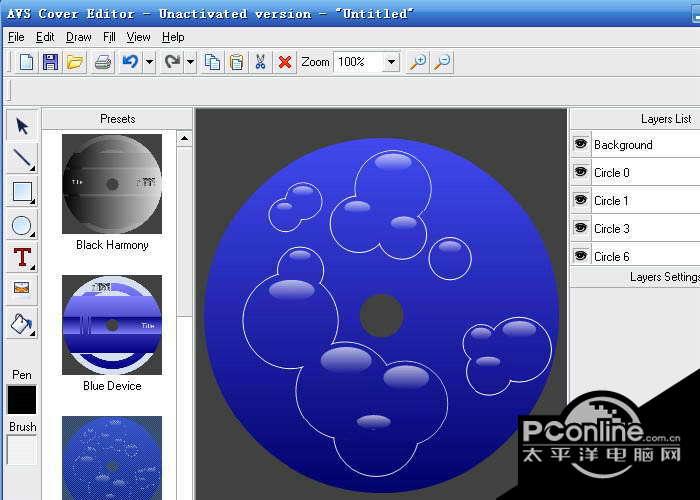Screen dimensions: 700x500
Task: Select the arrow pointer tool
Action: [22, 126]
